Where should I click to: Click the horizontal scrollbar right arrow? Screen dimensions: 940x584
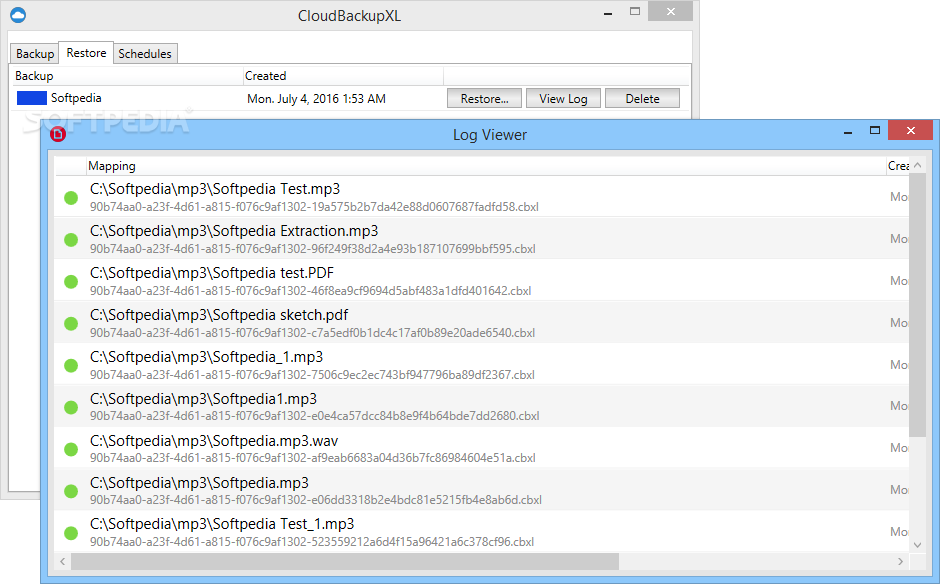900,561
